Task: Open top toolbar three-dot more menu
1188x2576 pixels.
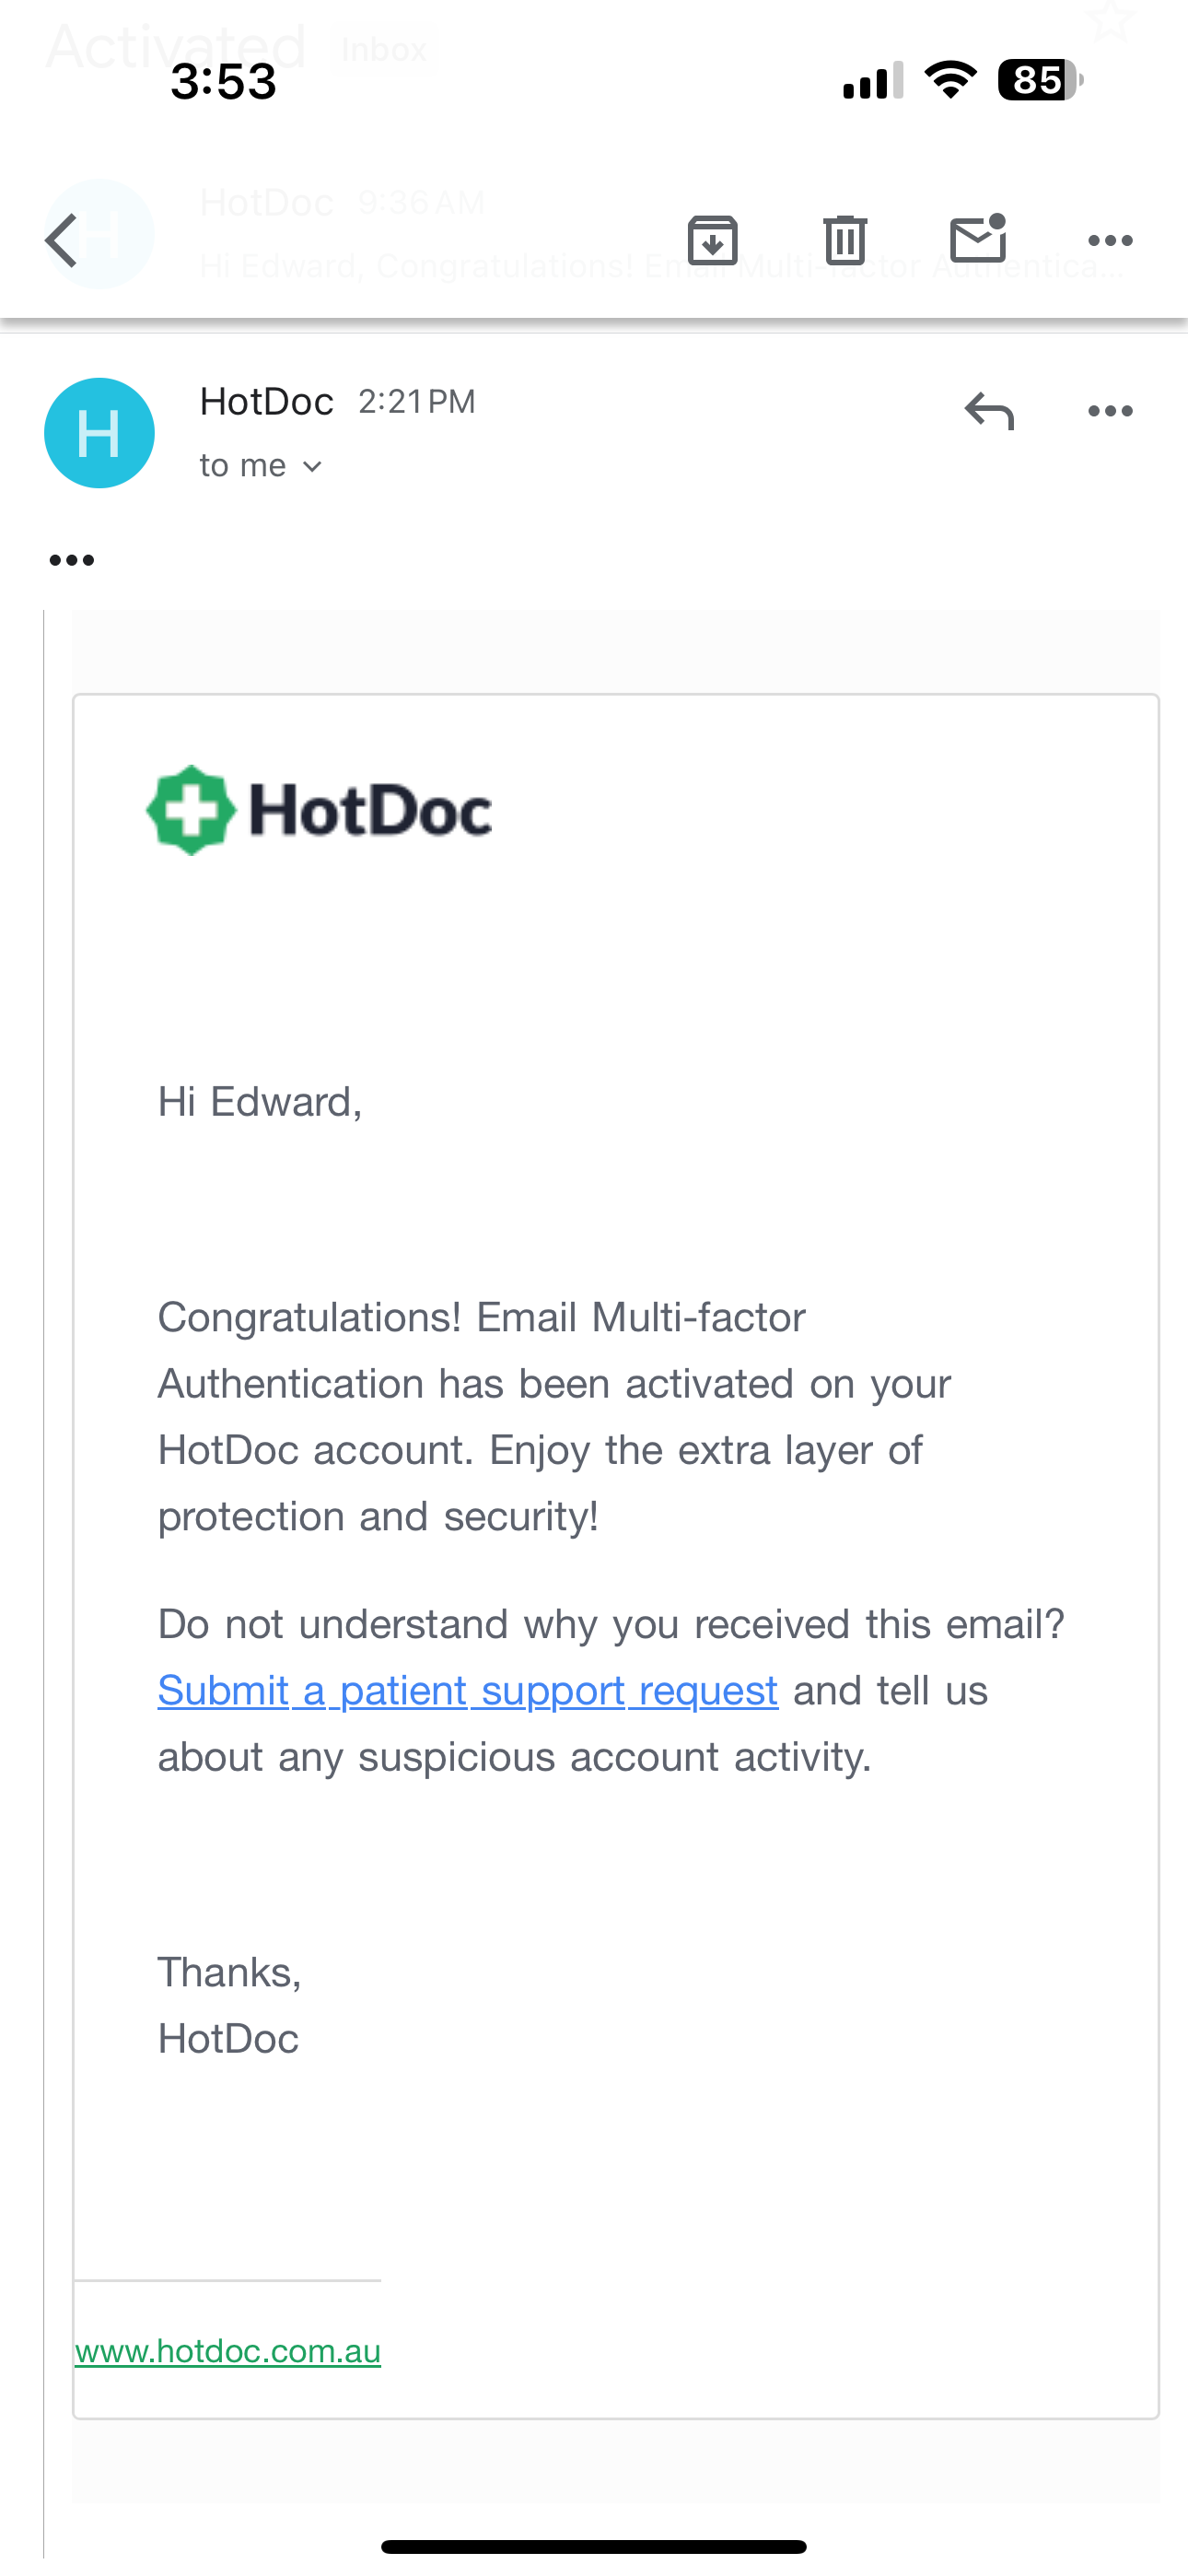Action: tap(1110, 240)
